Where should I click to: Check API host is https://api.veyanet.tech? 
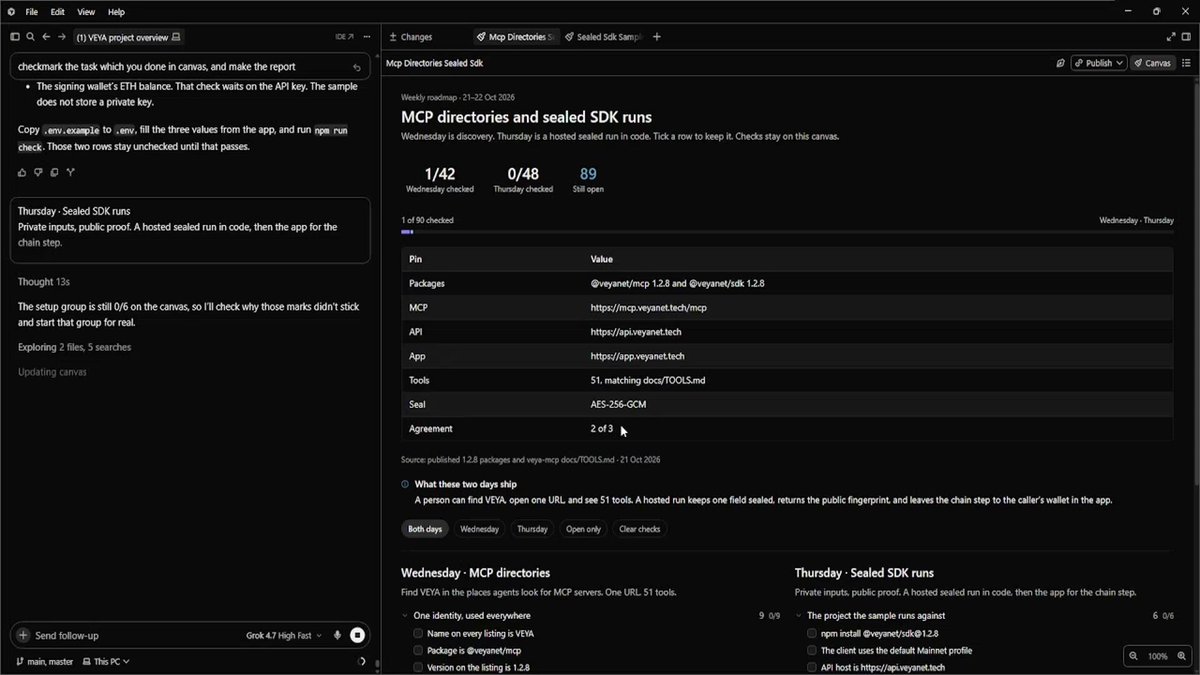click(x=812, y=667)
